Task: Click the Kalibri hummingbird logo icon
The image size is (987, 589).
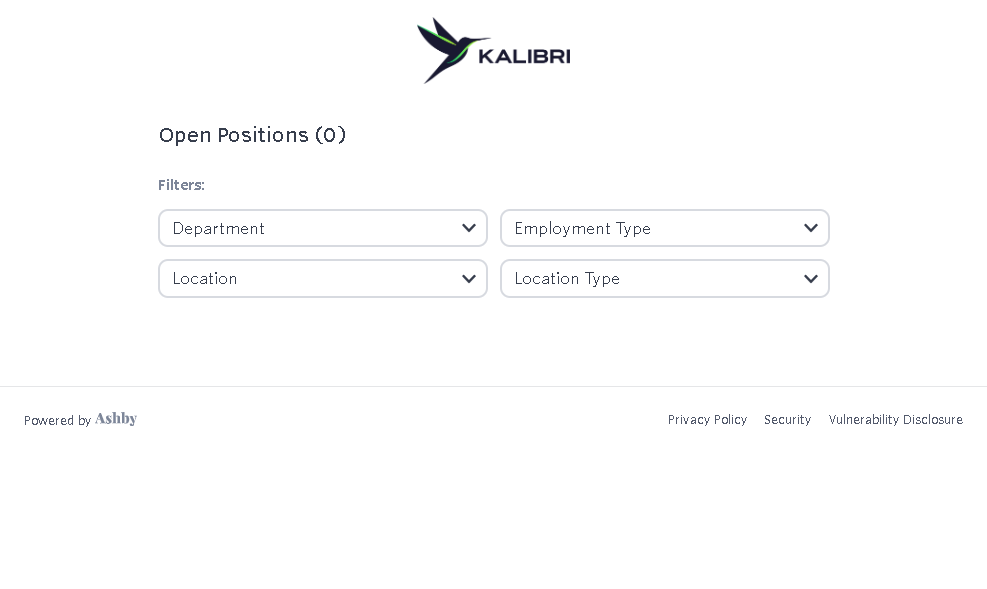Action: tap(445, 50)
